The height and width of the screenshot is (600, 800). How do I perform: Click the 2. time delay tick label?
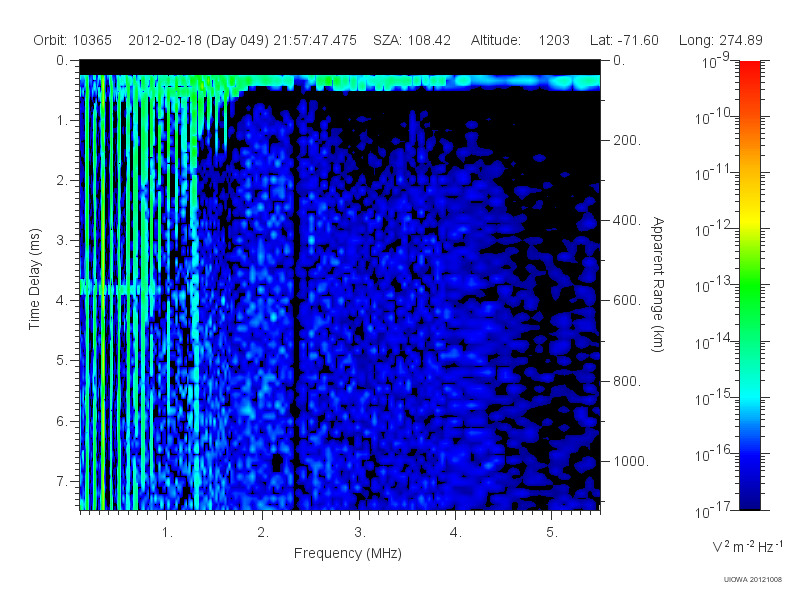[x=61, y=181]
